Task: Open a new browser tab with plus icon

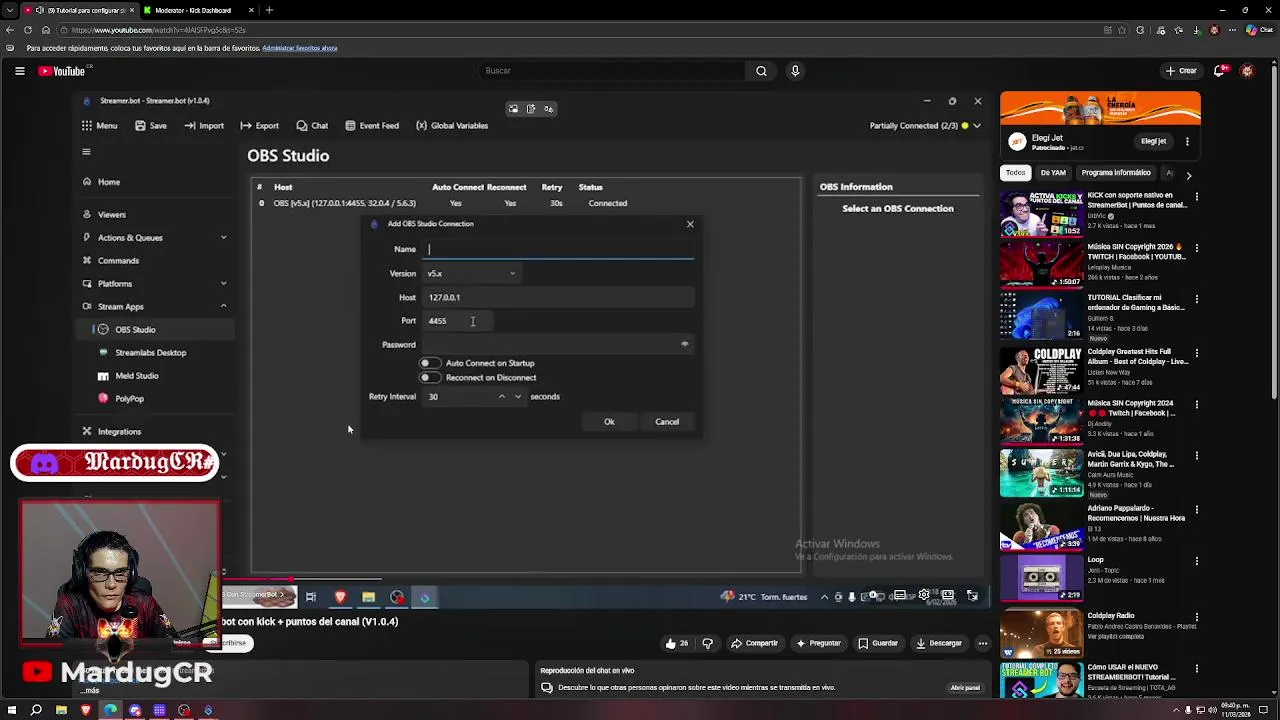Action: click(269, 10)
